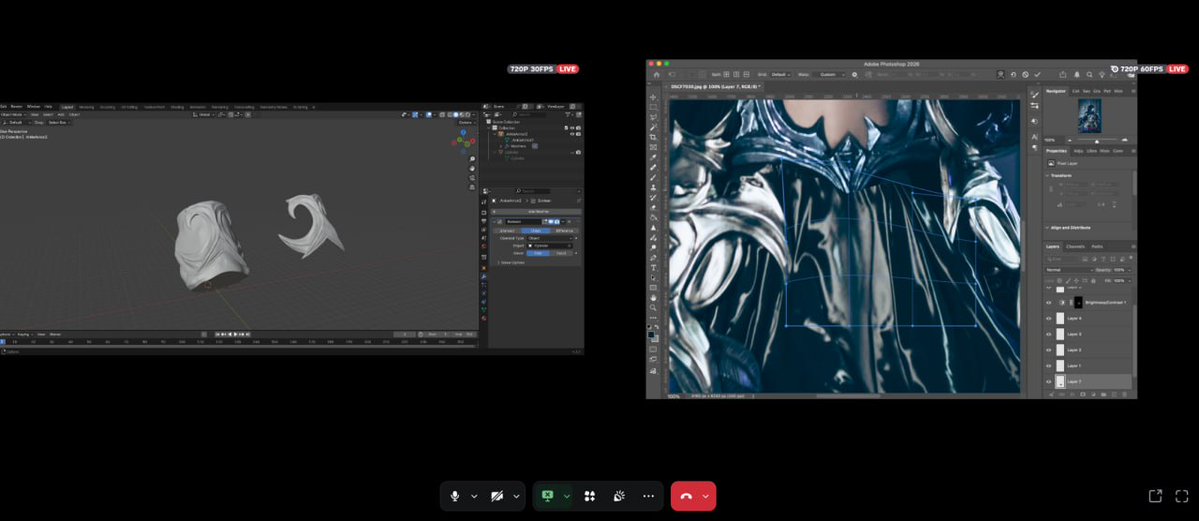The image size is (1199, 521).
Task: Pop out the shared screens window
Action: pyautogui.click(x=1155, y=496)
